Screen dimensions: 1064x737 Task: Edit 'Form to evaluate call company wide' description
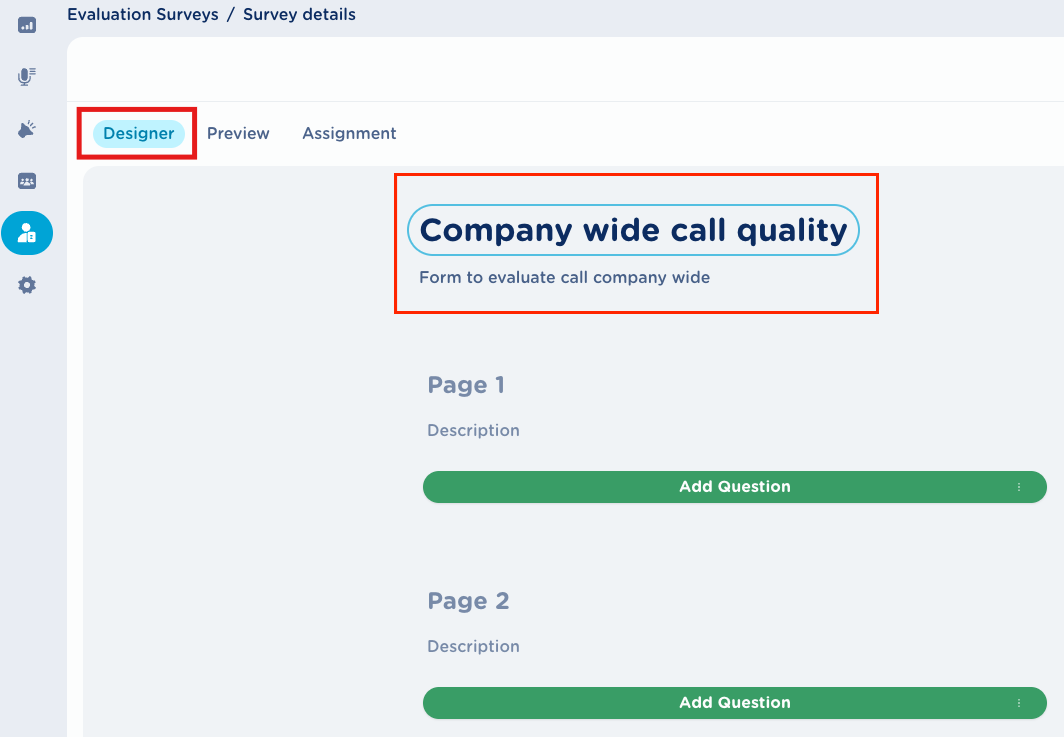[564, 278]
